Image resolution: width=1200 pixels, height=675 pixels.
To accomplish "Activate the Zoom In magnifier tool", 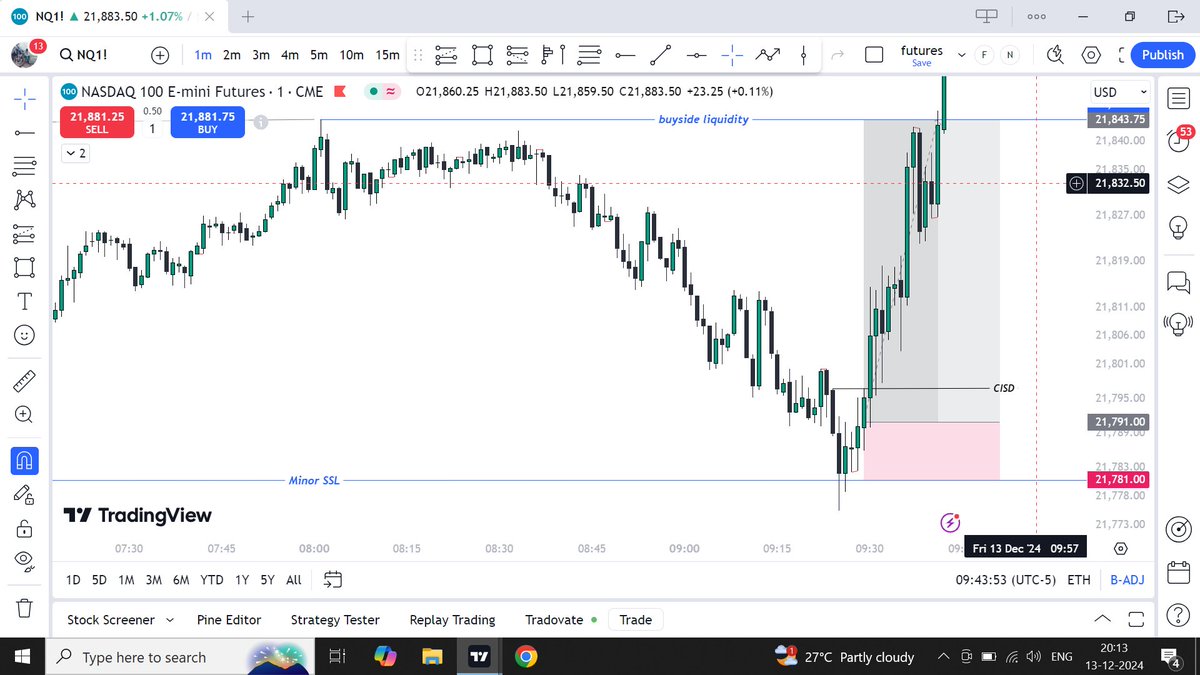I will 26,414.
